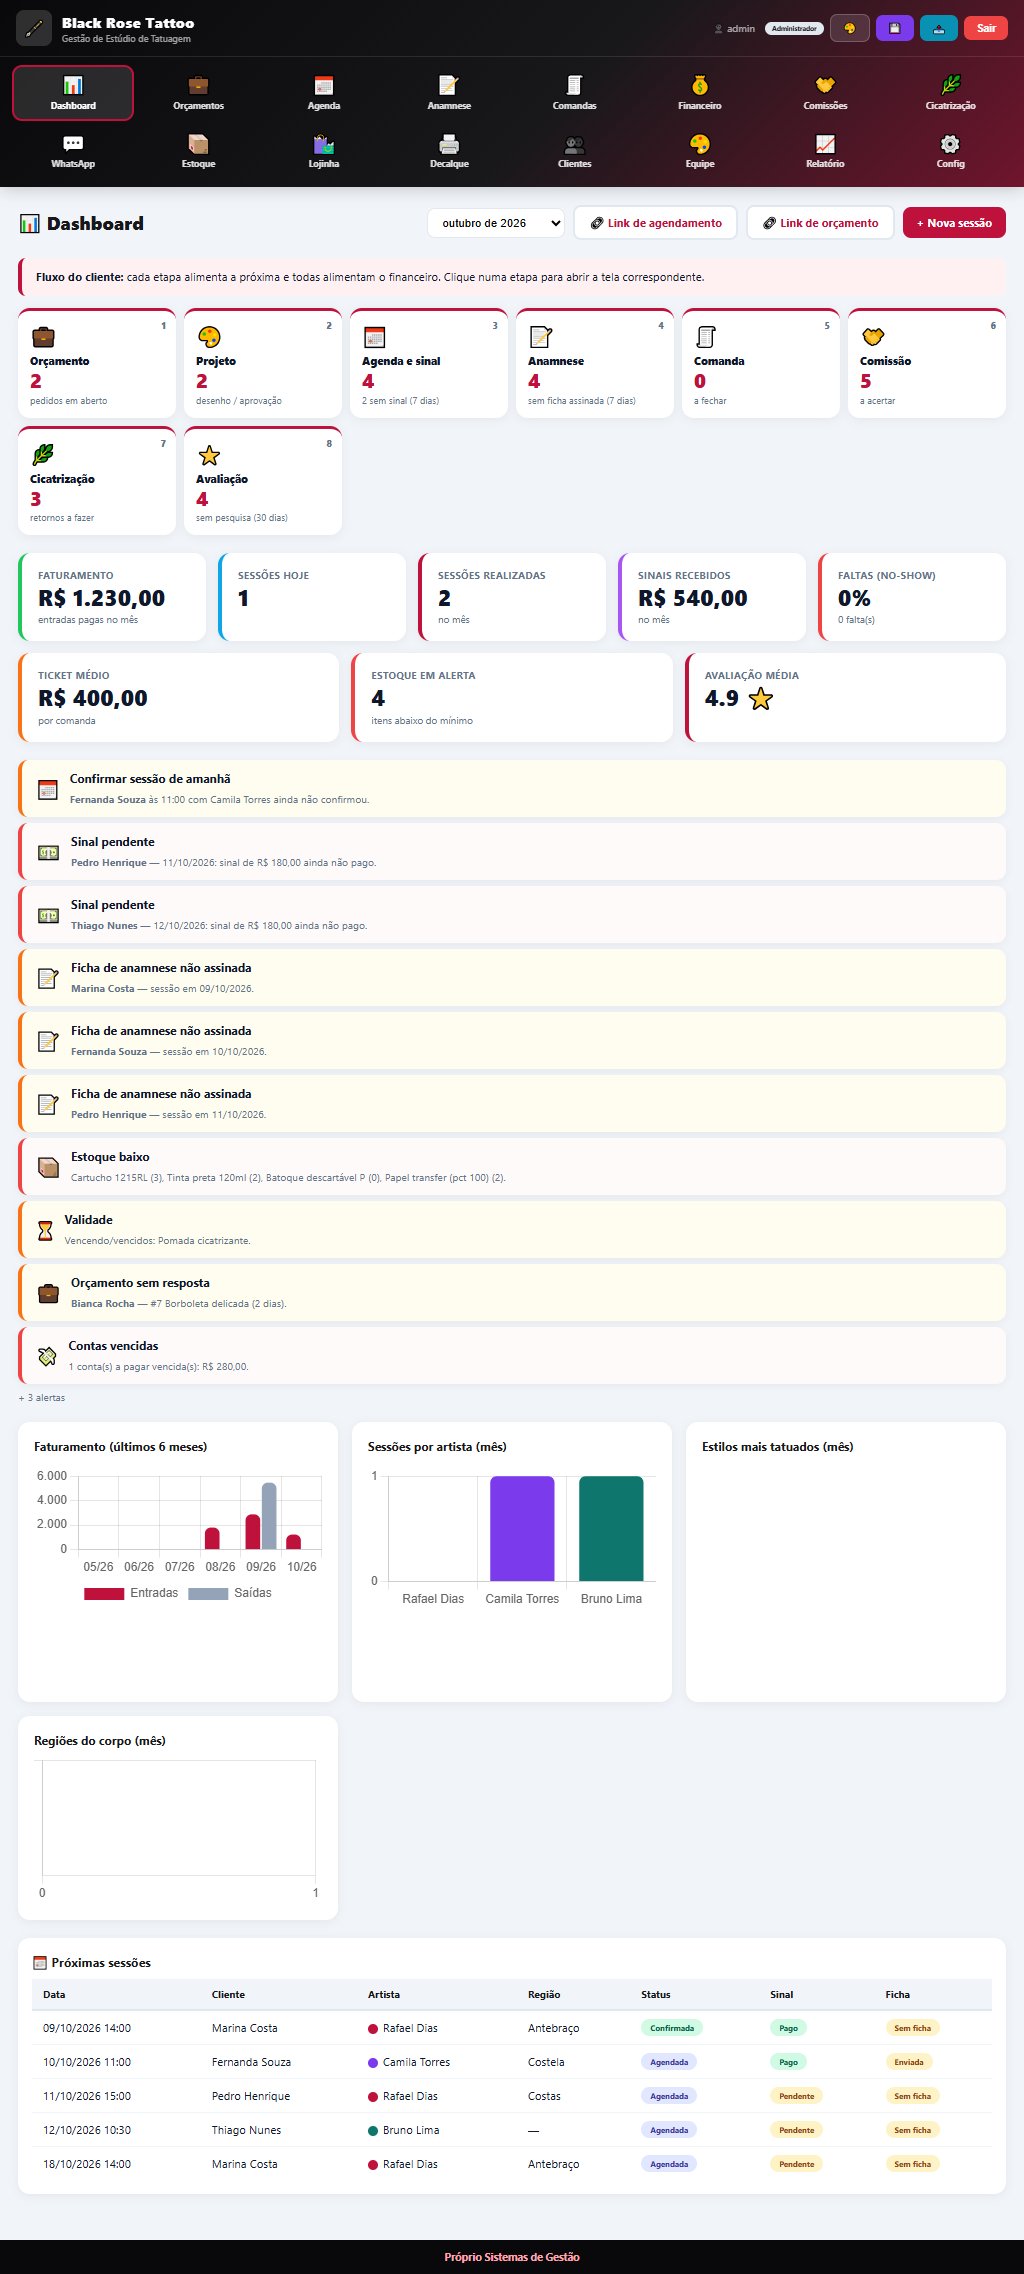Click Costela region cell in sessions table
The image size is (1024, 2274).
(x=546, y=2062)
